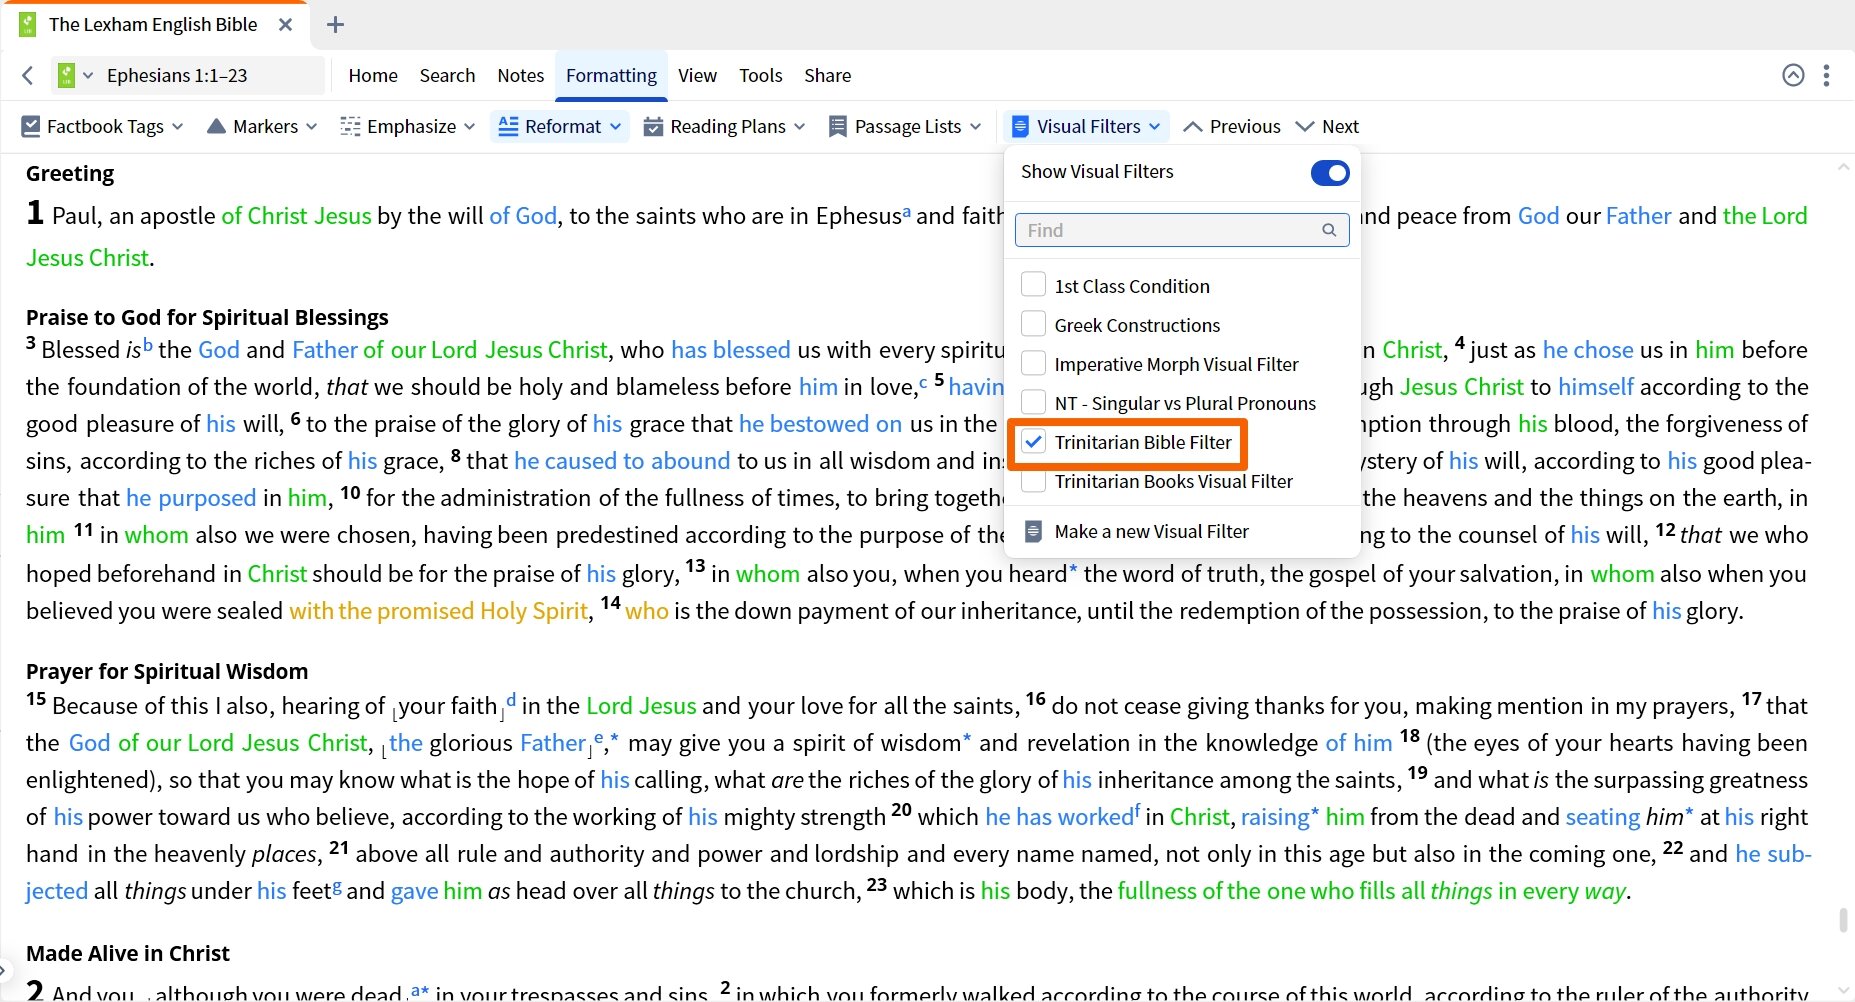Click the Passage Lists icon
Image resolution: width=1855 pixels, height=1002 pixels.
click(x=838, y=127)
